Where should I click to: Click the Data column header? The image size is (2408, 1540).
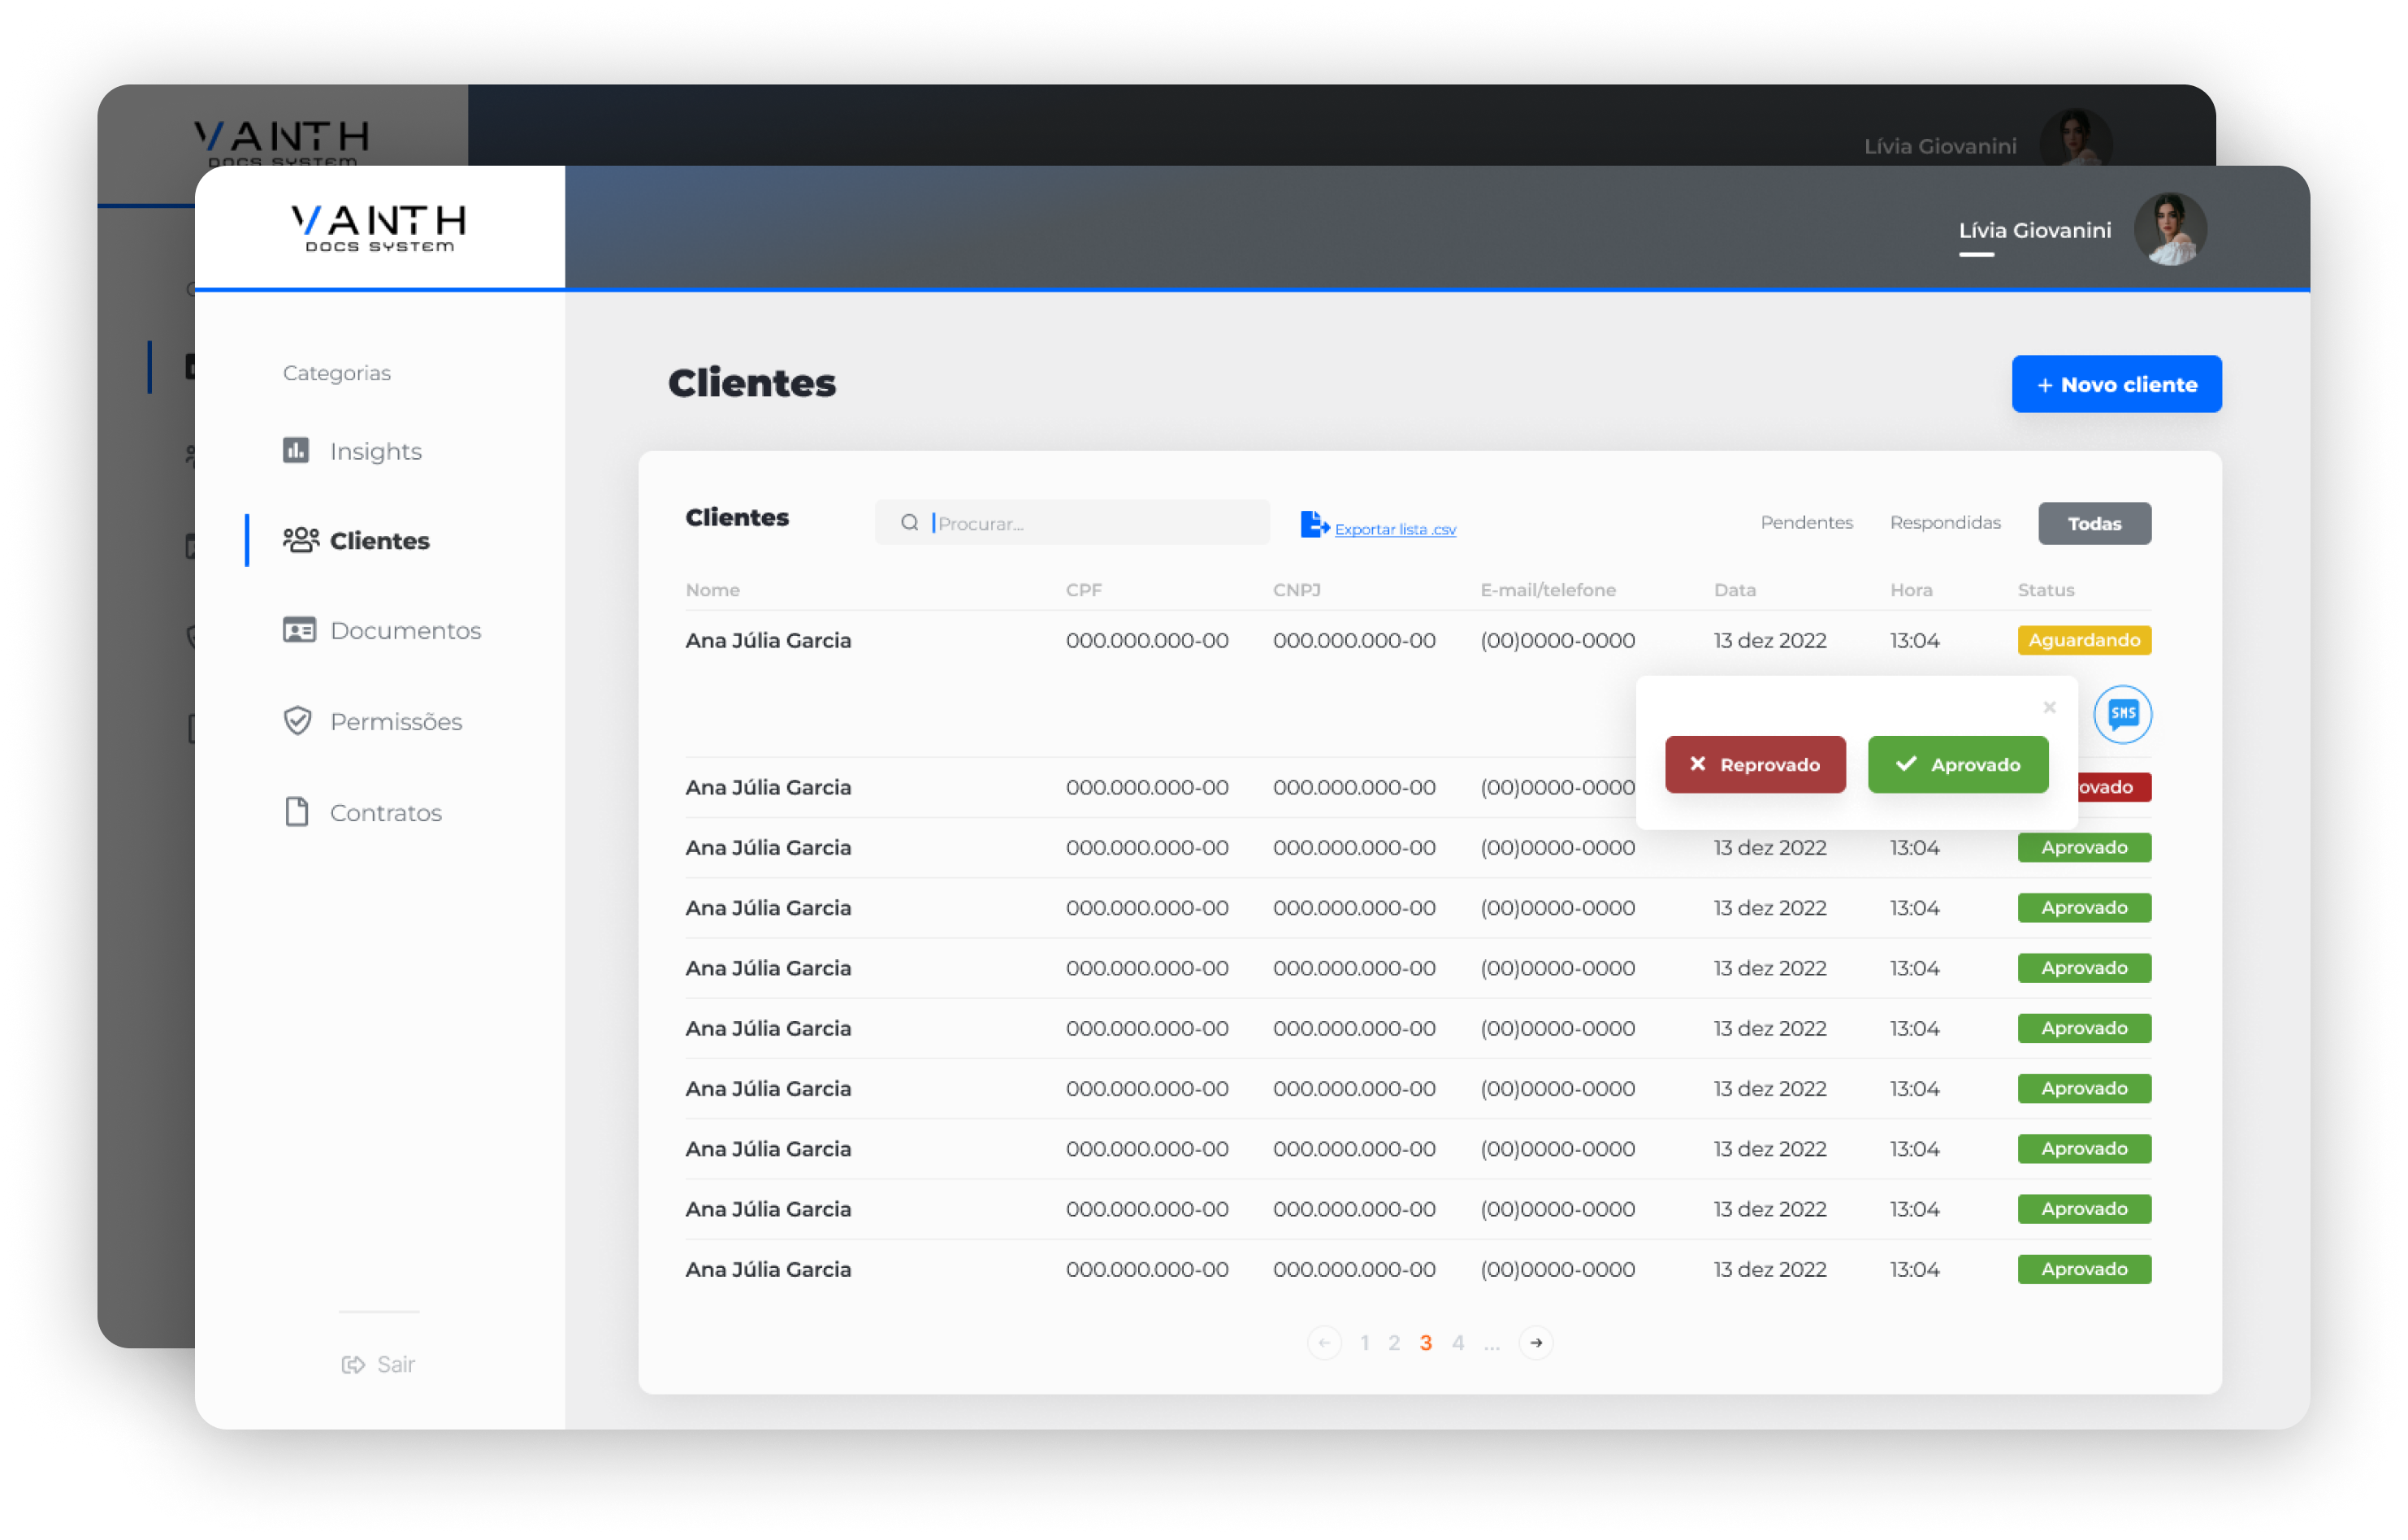coord(1735,590)
